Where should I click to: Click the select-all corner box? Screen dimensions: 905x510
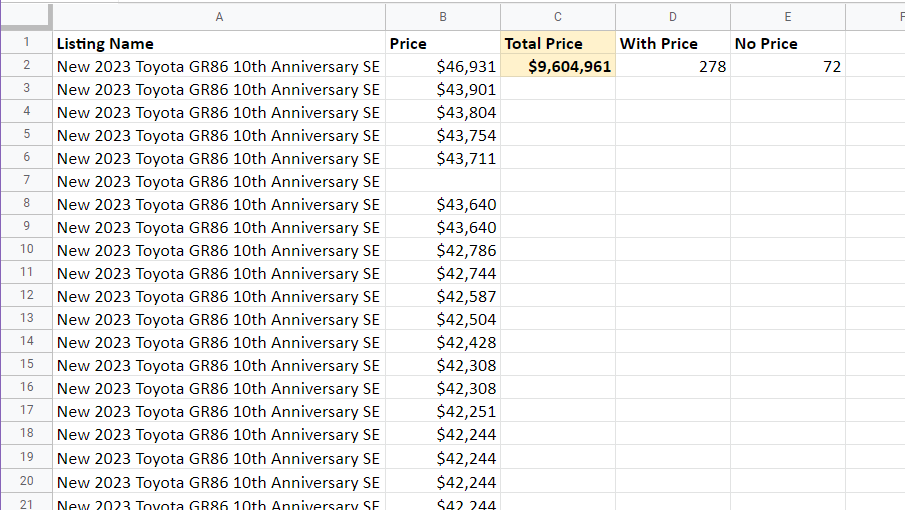point(26,16)
